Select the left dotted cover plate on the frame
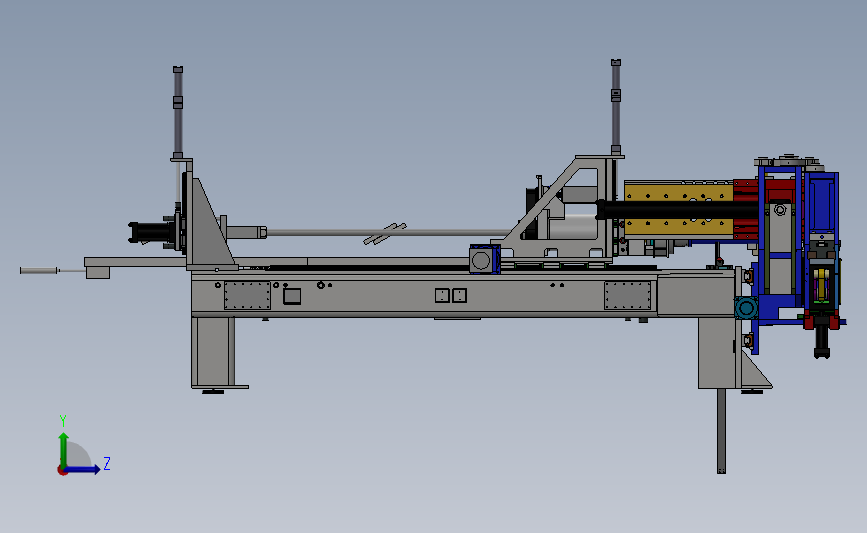Screen dimensions: 867x533 247,295
